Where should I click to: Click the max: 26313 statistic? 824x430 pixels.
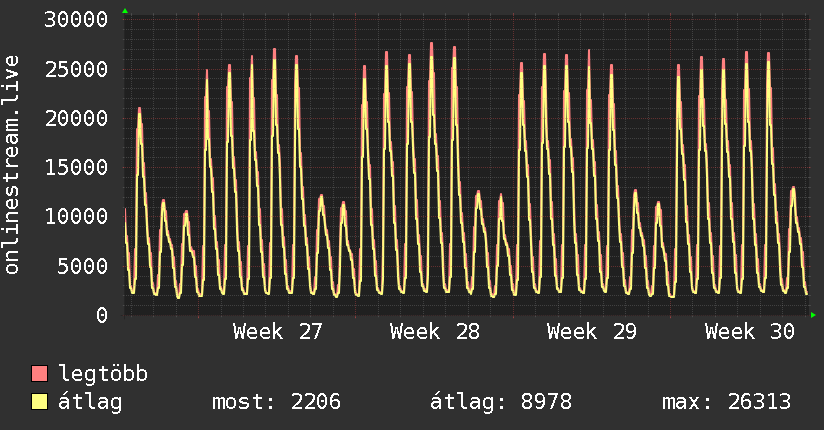click(x=726, y=402)
